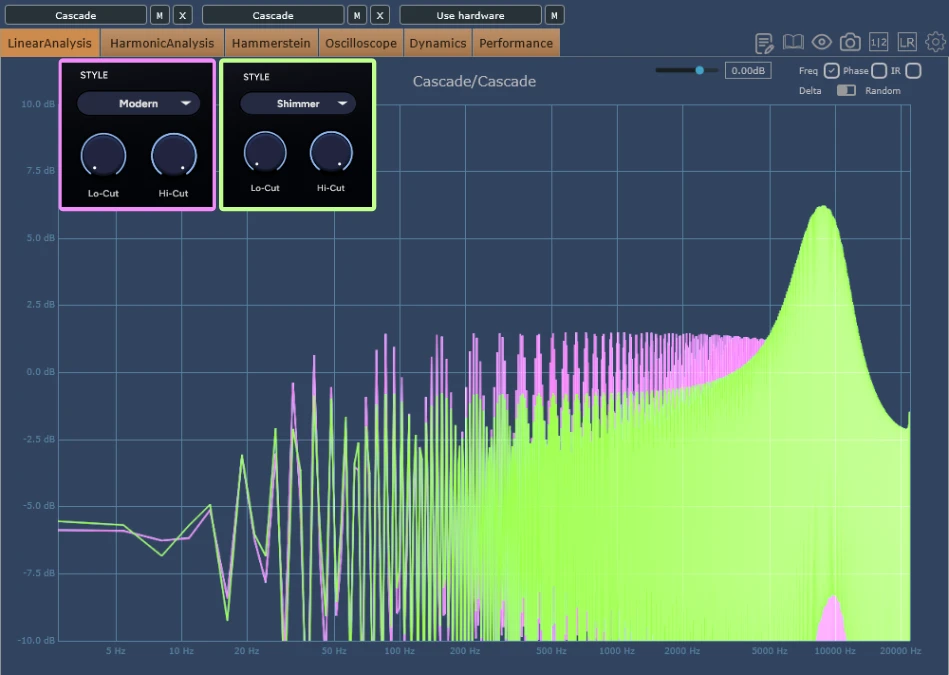Turn the Lo-Cut knob in the Modern panel
This screenshot has width=949, height=675.
pos(103,155)
